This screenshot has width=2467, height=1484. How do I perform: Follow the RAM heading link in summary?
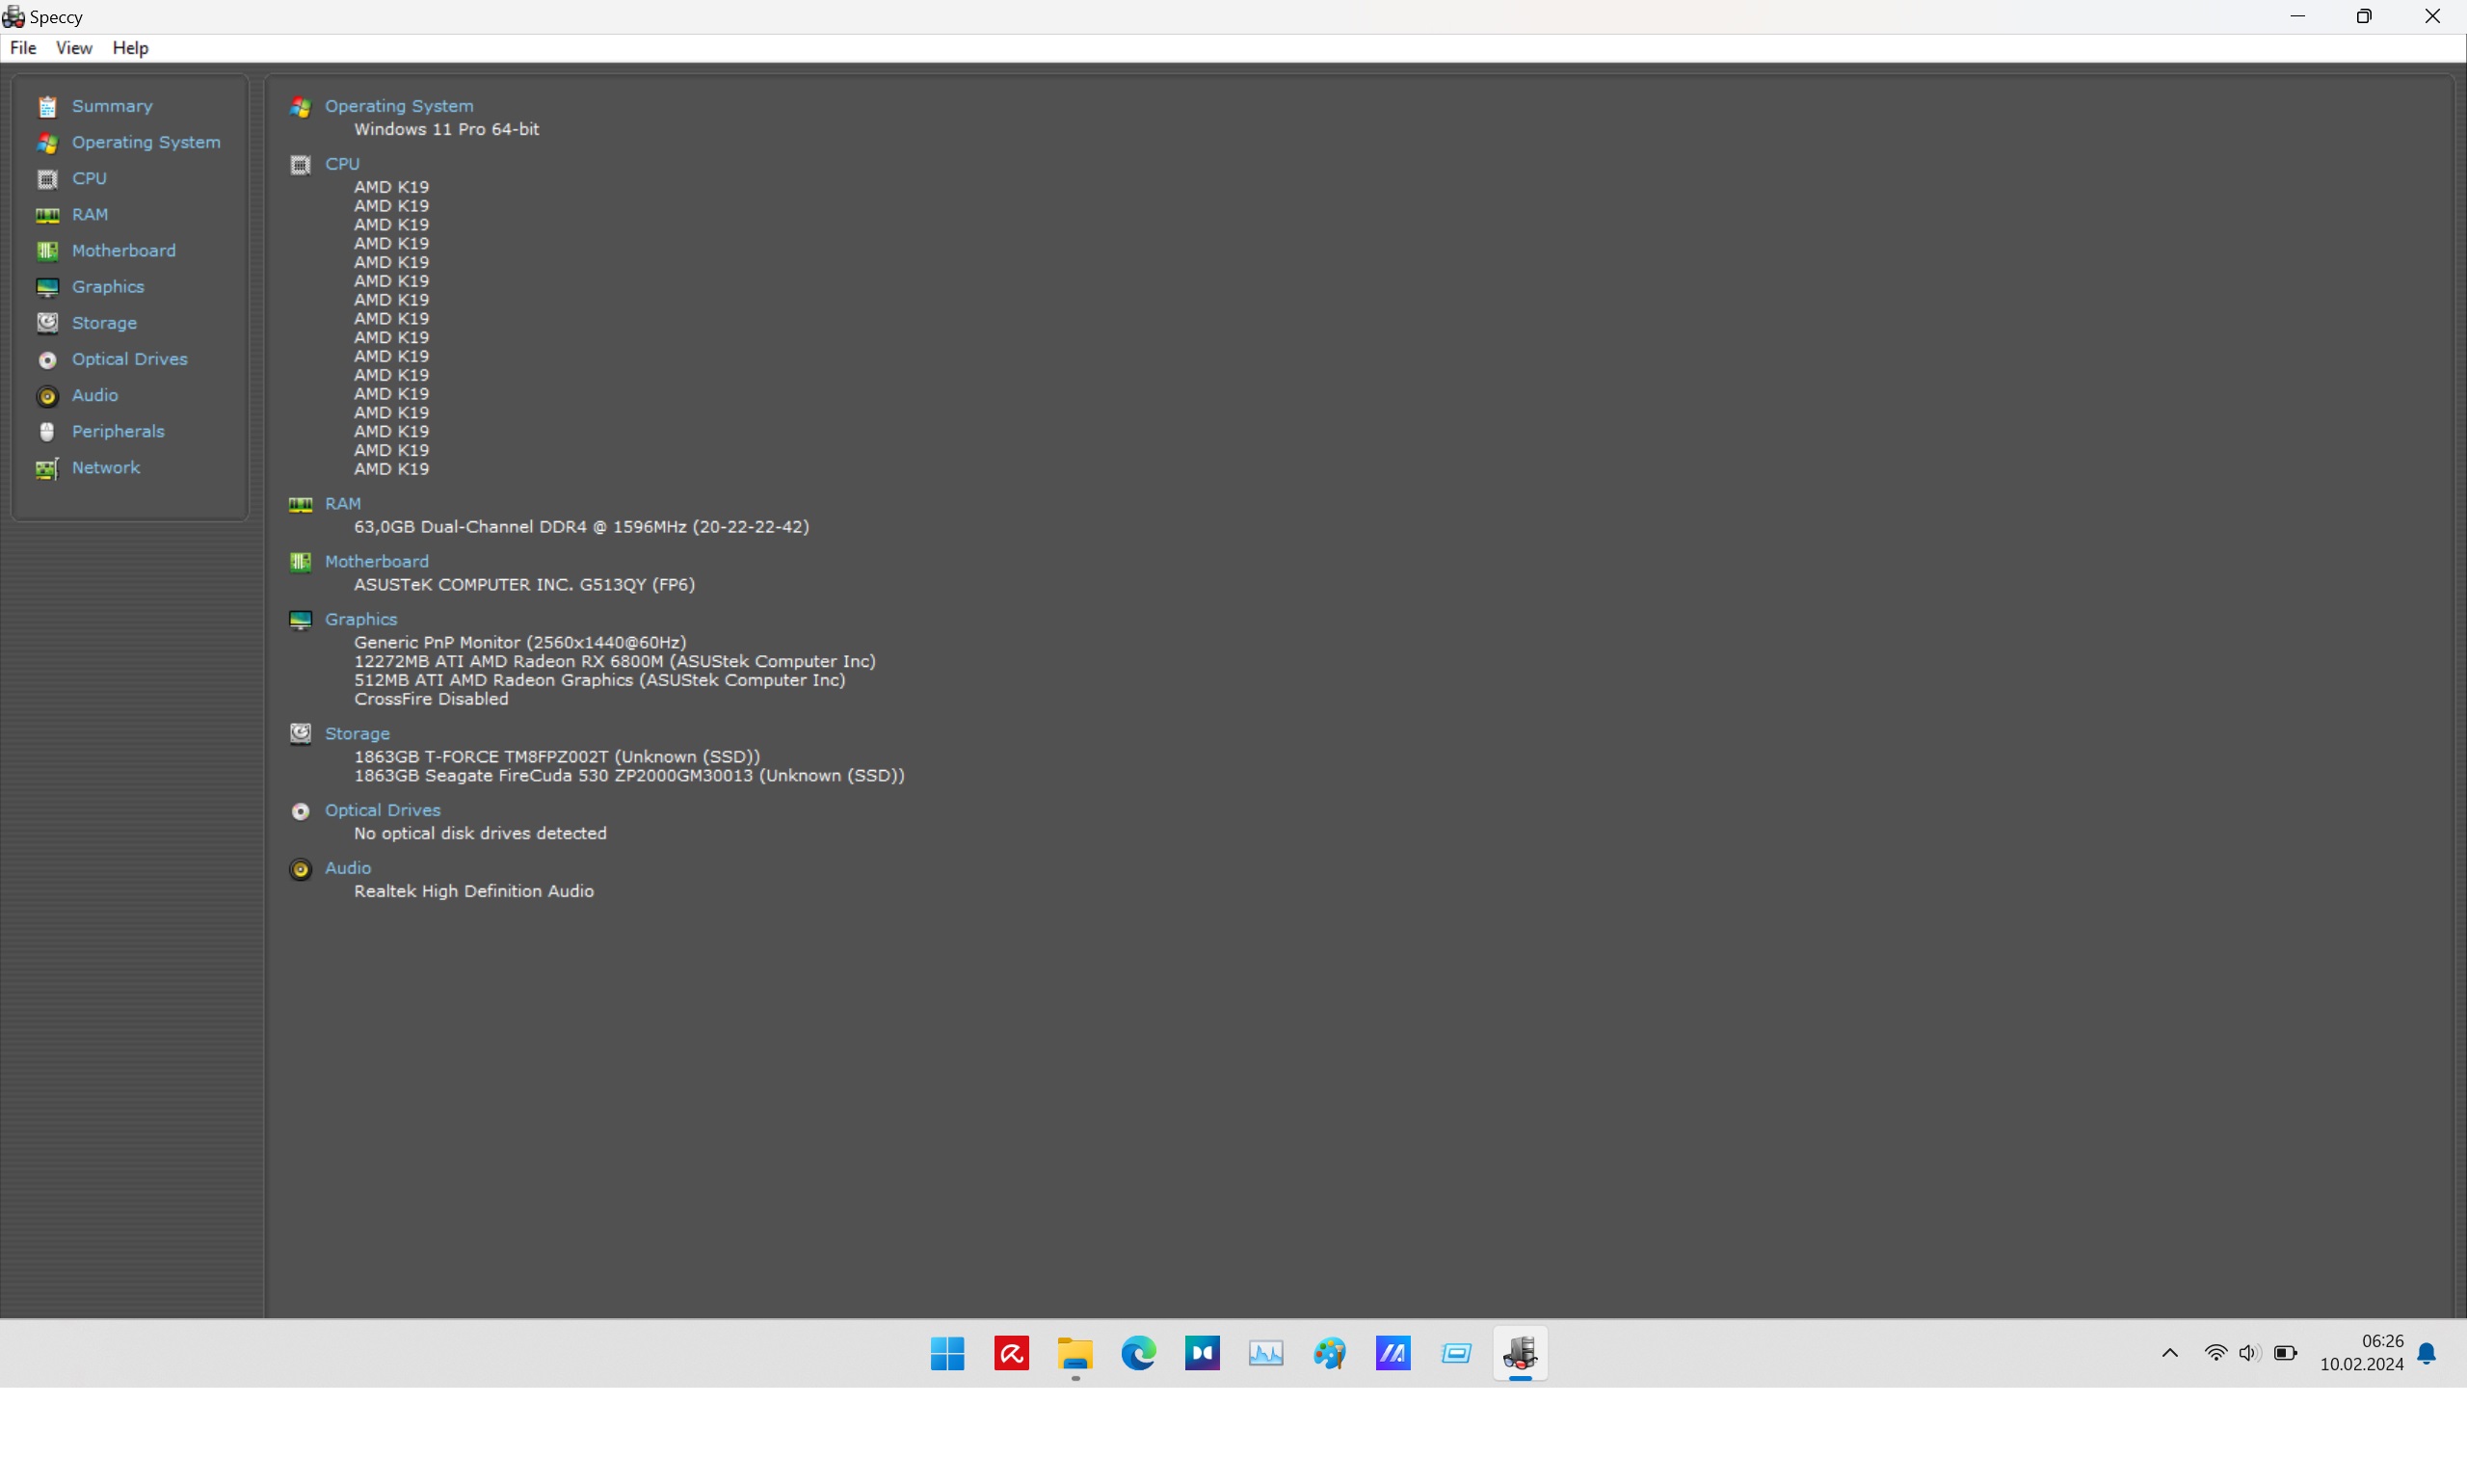[342, 503]
